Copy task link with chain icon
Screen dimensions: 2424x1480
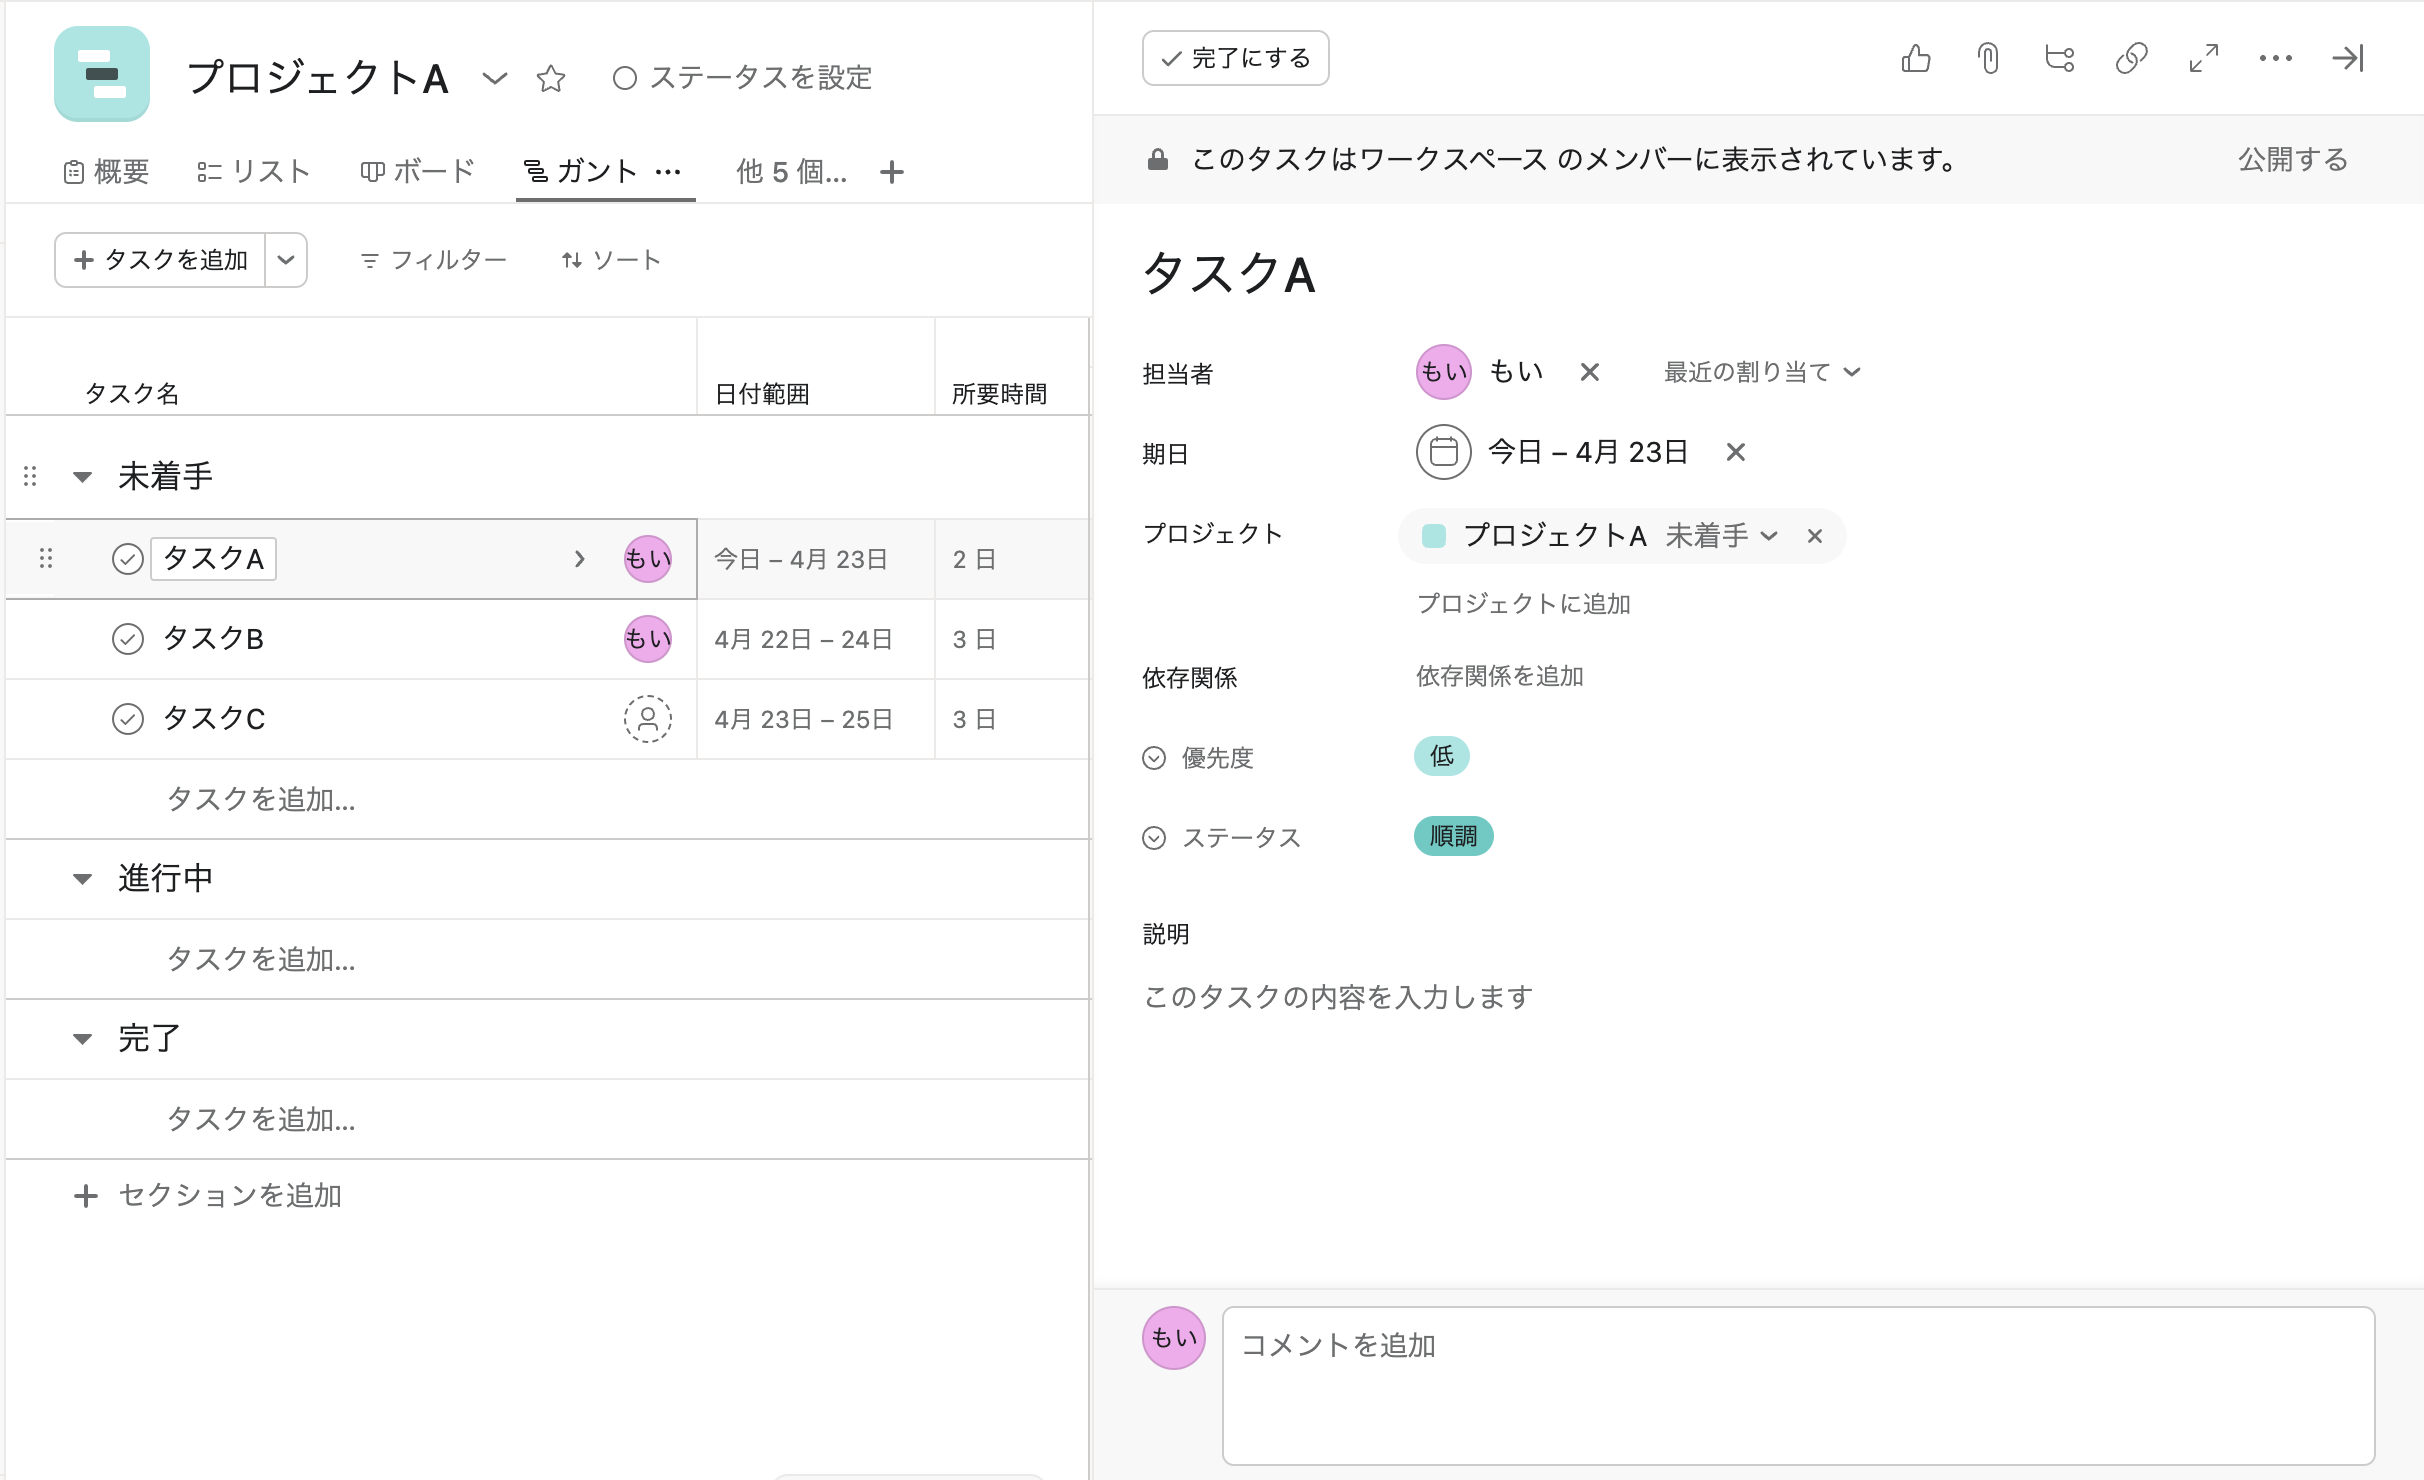[2132, 58]
